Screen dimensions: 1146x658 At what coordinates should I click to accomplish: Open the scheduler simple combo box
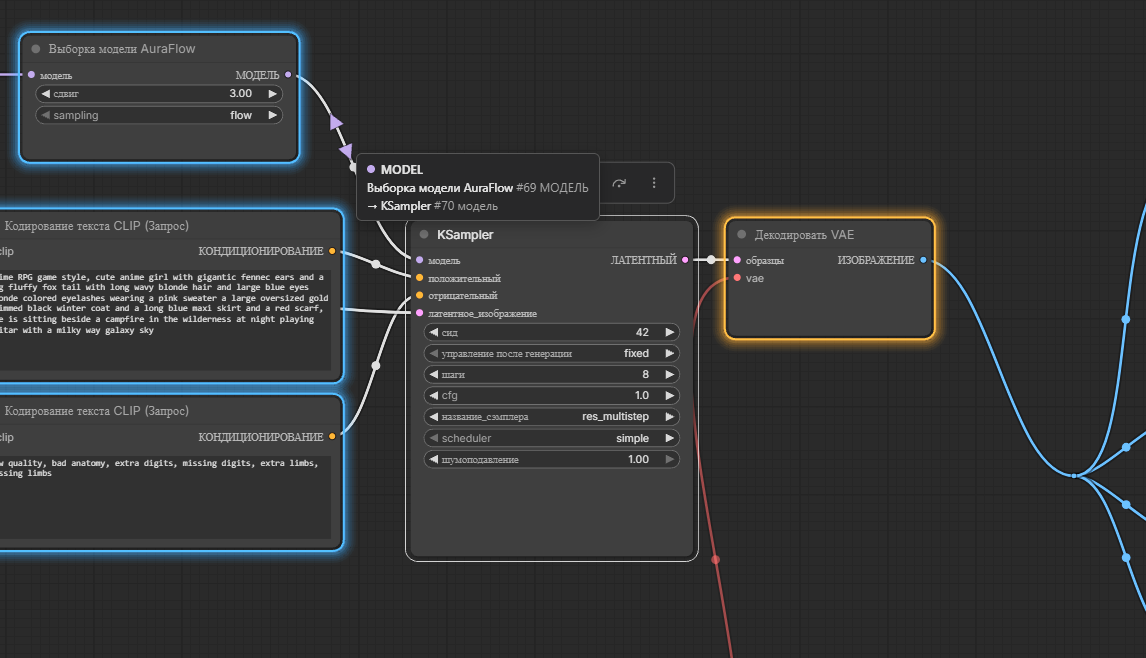coord(552,438)
